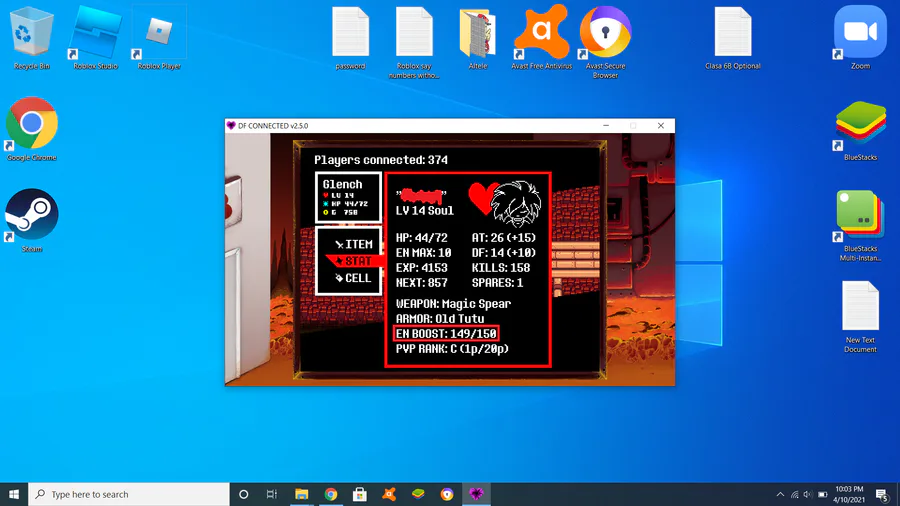This screenshot has width=900, height=506.
Task: Click the DF CONNECTED heart taskbar icon
Action: click(476, 494)
